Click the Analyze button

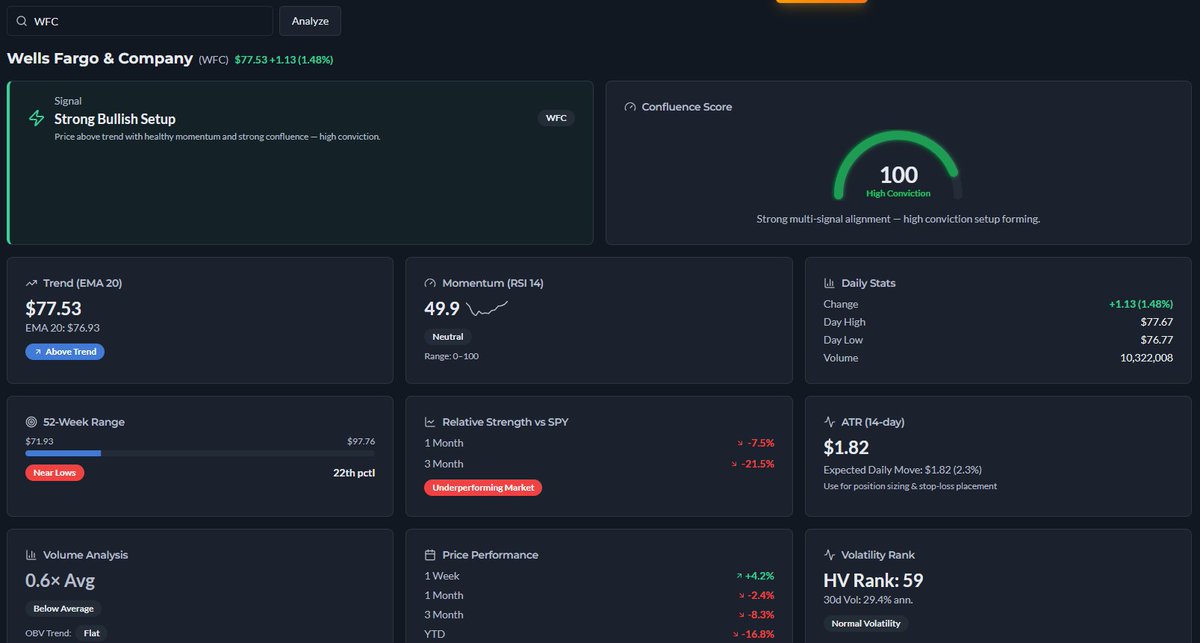[310, 21]
